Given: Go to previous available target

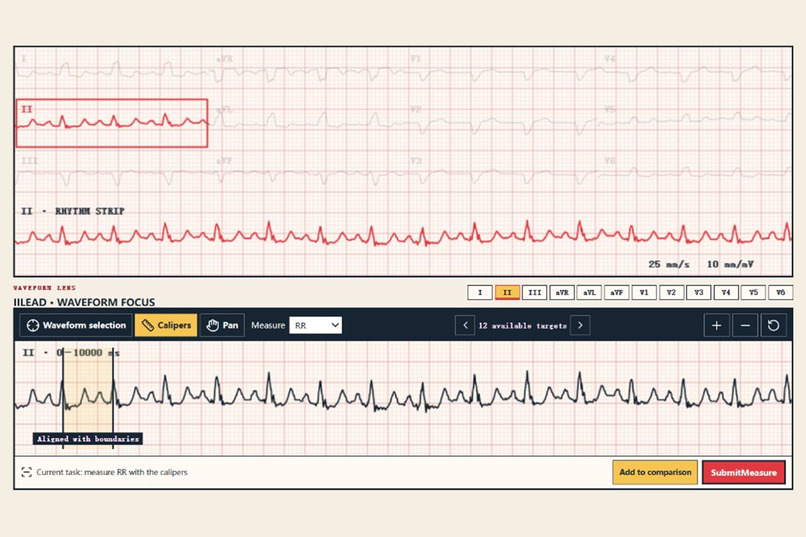Looking at the screenshot, I should (x=465, y=325).
